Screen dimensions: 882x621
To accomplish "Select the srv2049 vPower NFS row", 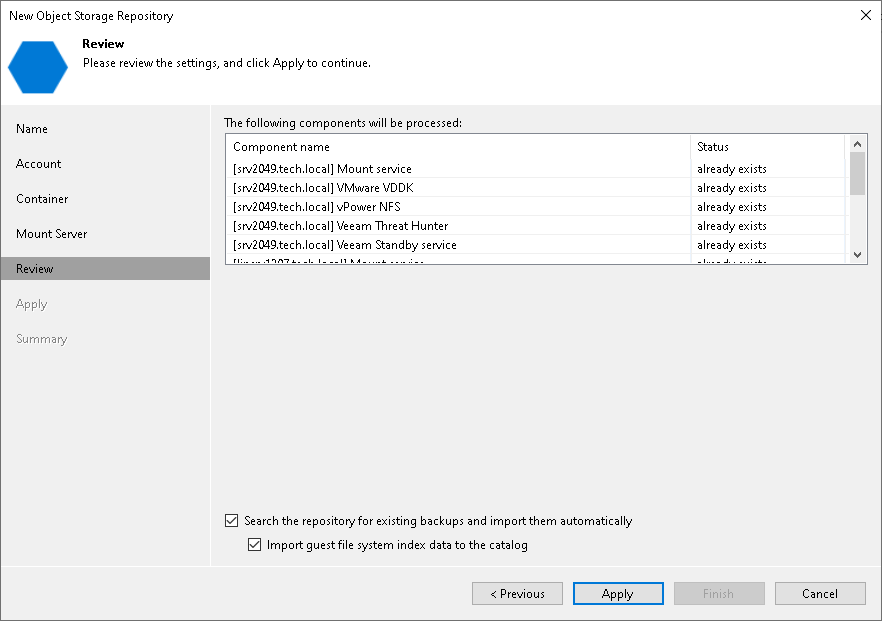I will point(536,207).
